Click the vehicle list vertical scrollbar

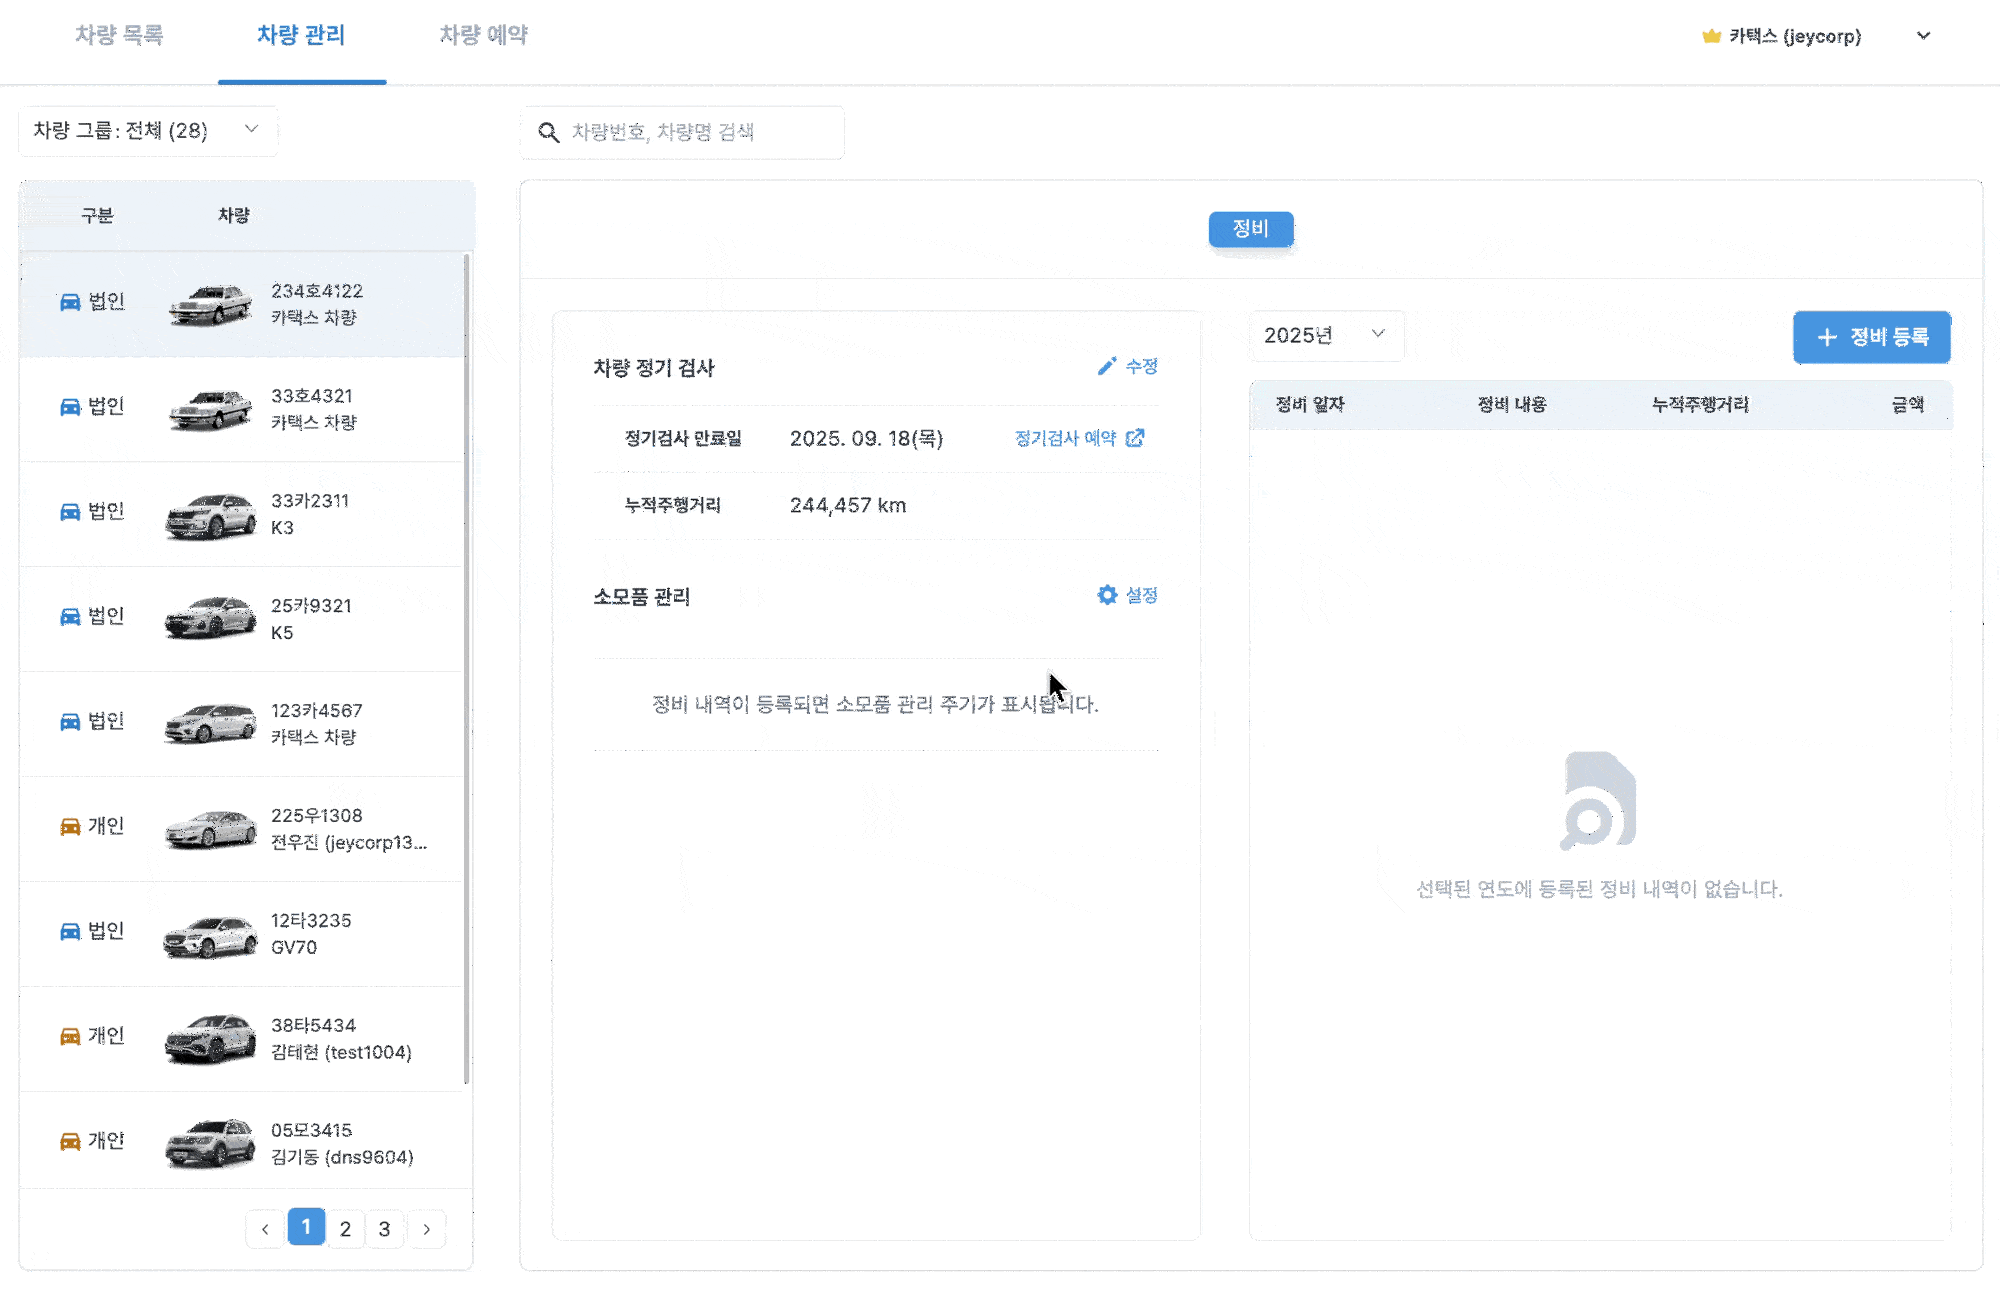[x=467, y=670]
